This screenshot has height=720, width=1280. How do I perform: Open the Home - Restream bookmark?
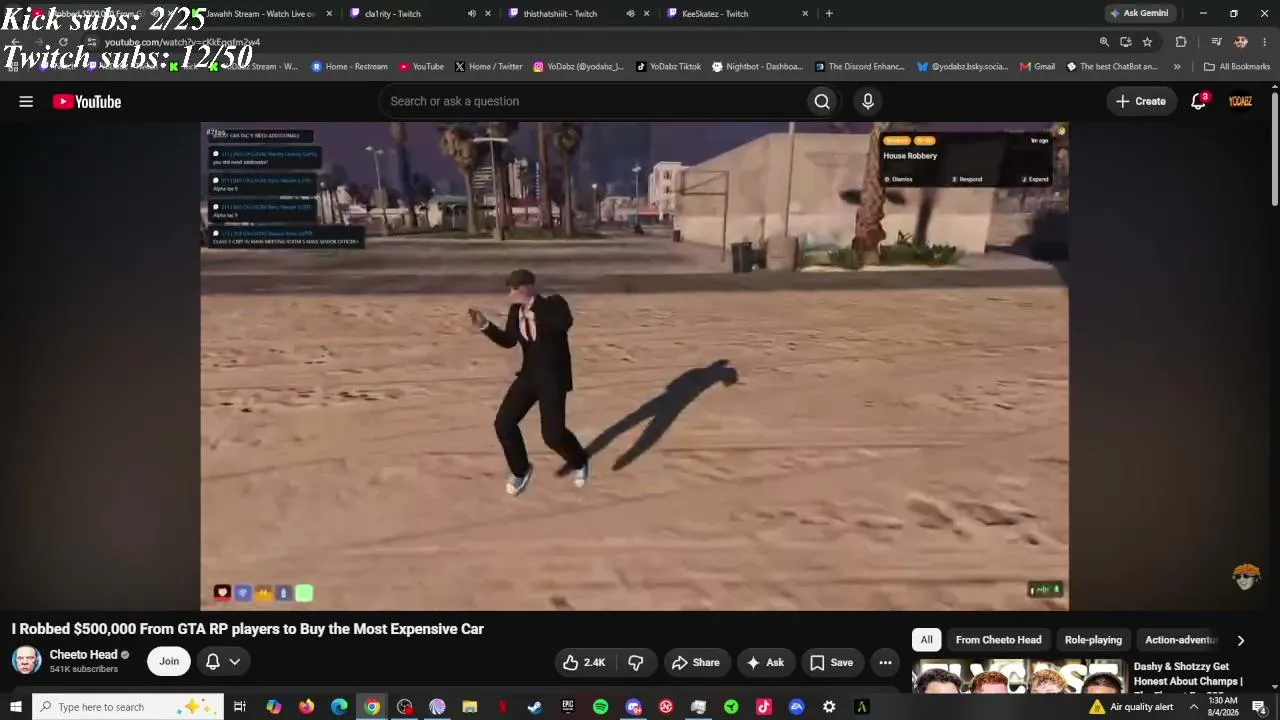pyautogui.click(x=349, y=67)
